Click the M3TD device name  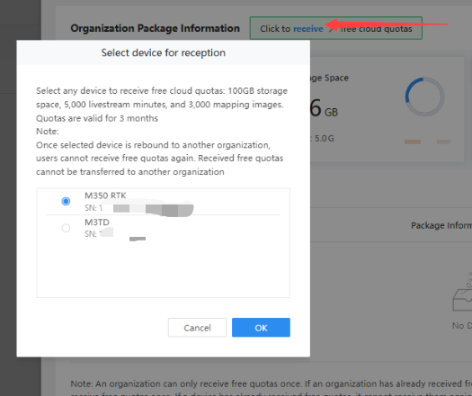tap(97, 222)
